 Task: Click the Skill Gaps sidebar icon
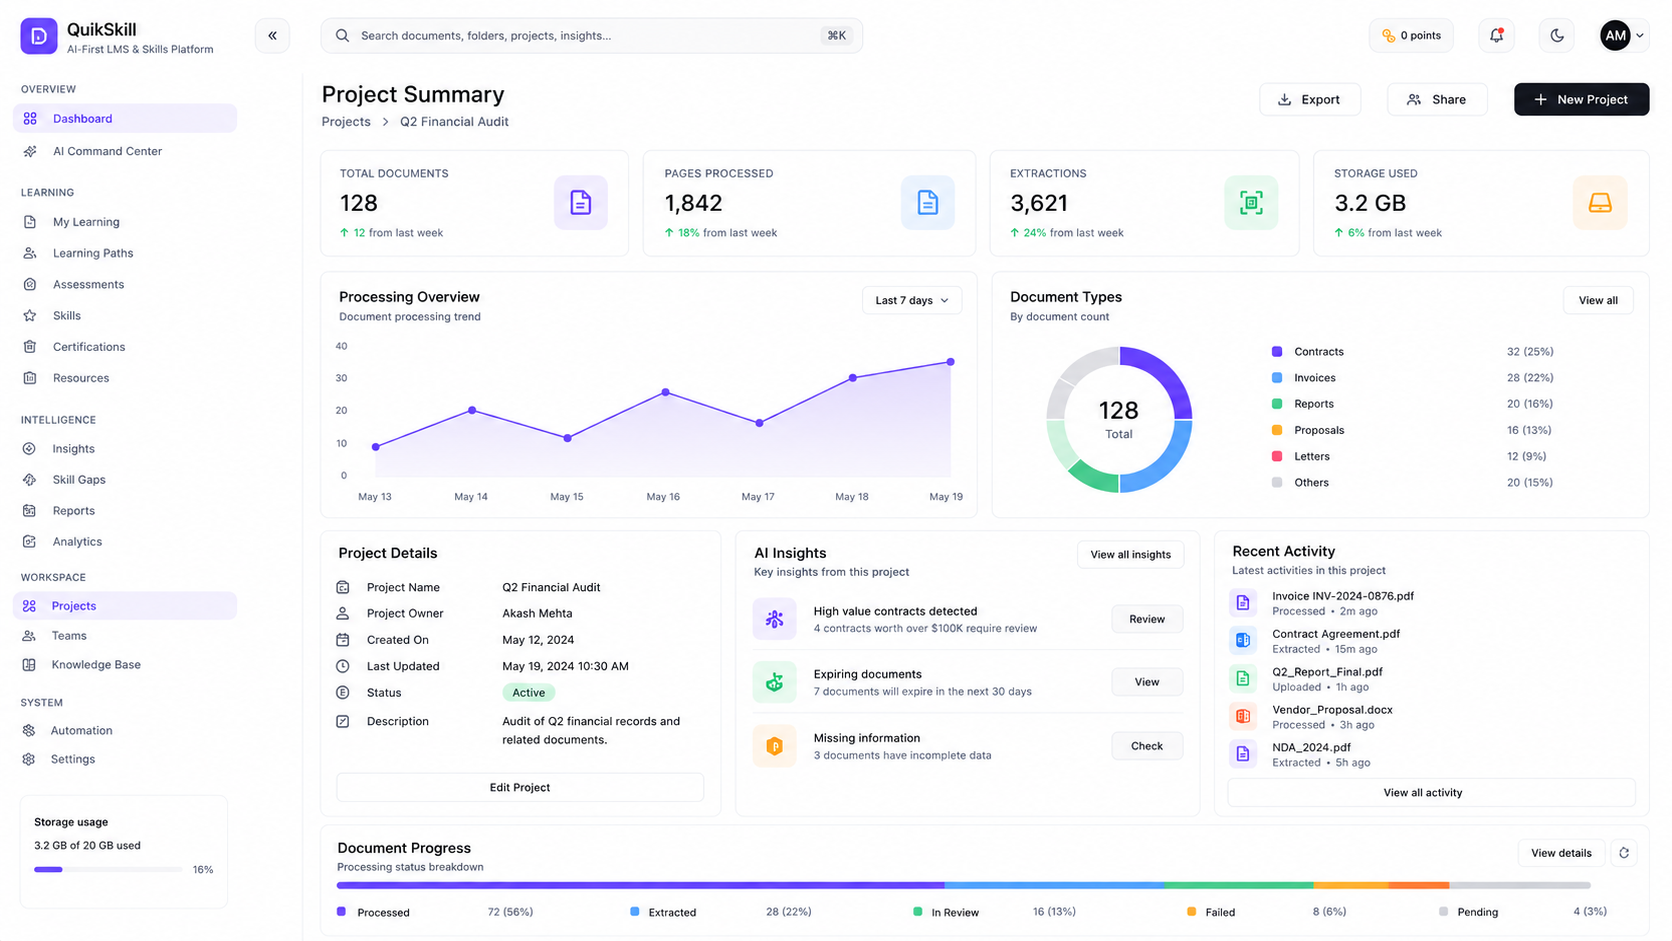pos(30,480)
